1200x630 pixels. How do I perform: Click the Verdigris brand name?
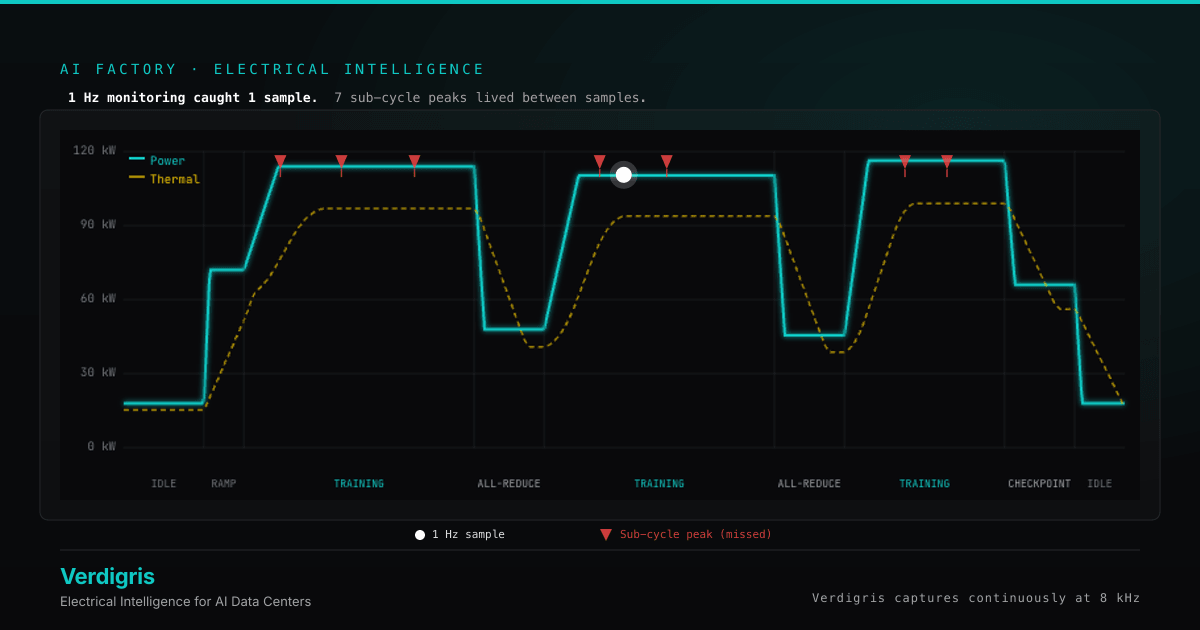click(107, 576)
